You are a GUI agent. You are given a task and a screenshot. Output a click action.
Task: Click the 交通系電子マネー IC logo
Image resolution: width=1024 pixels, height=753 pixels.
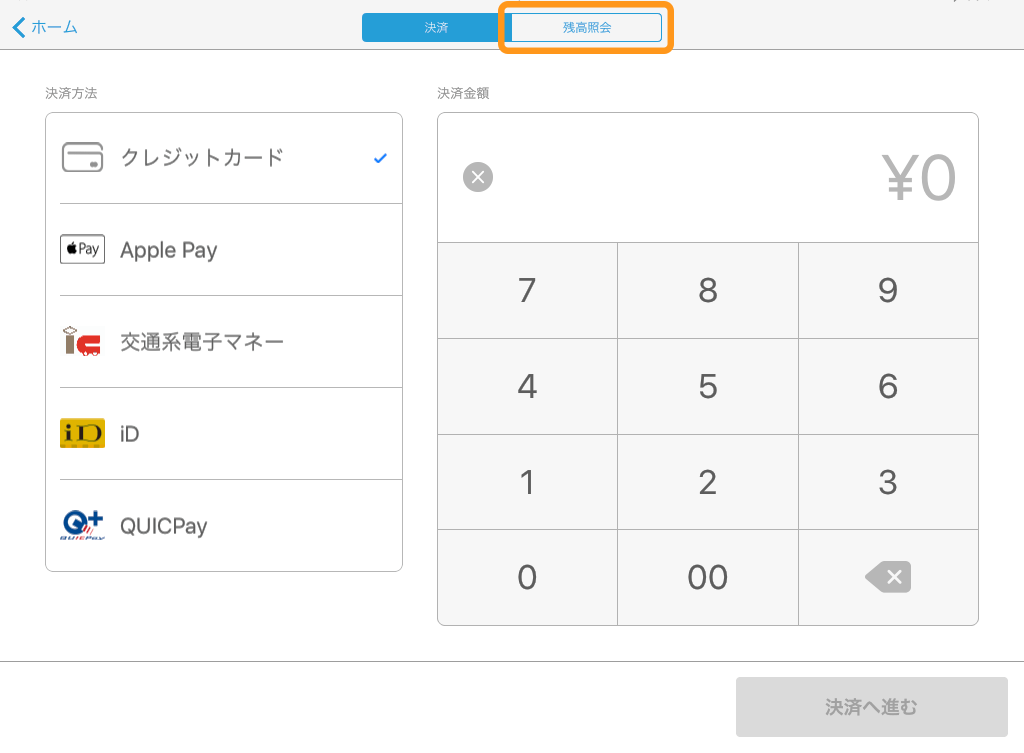[x=82, y=342]
